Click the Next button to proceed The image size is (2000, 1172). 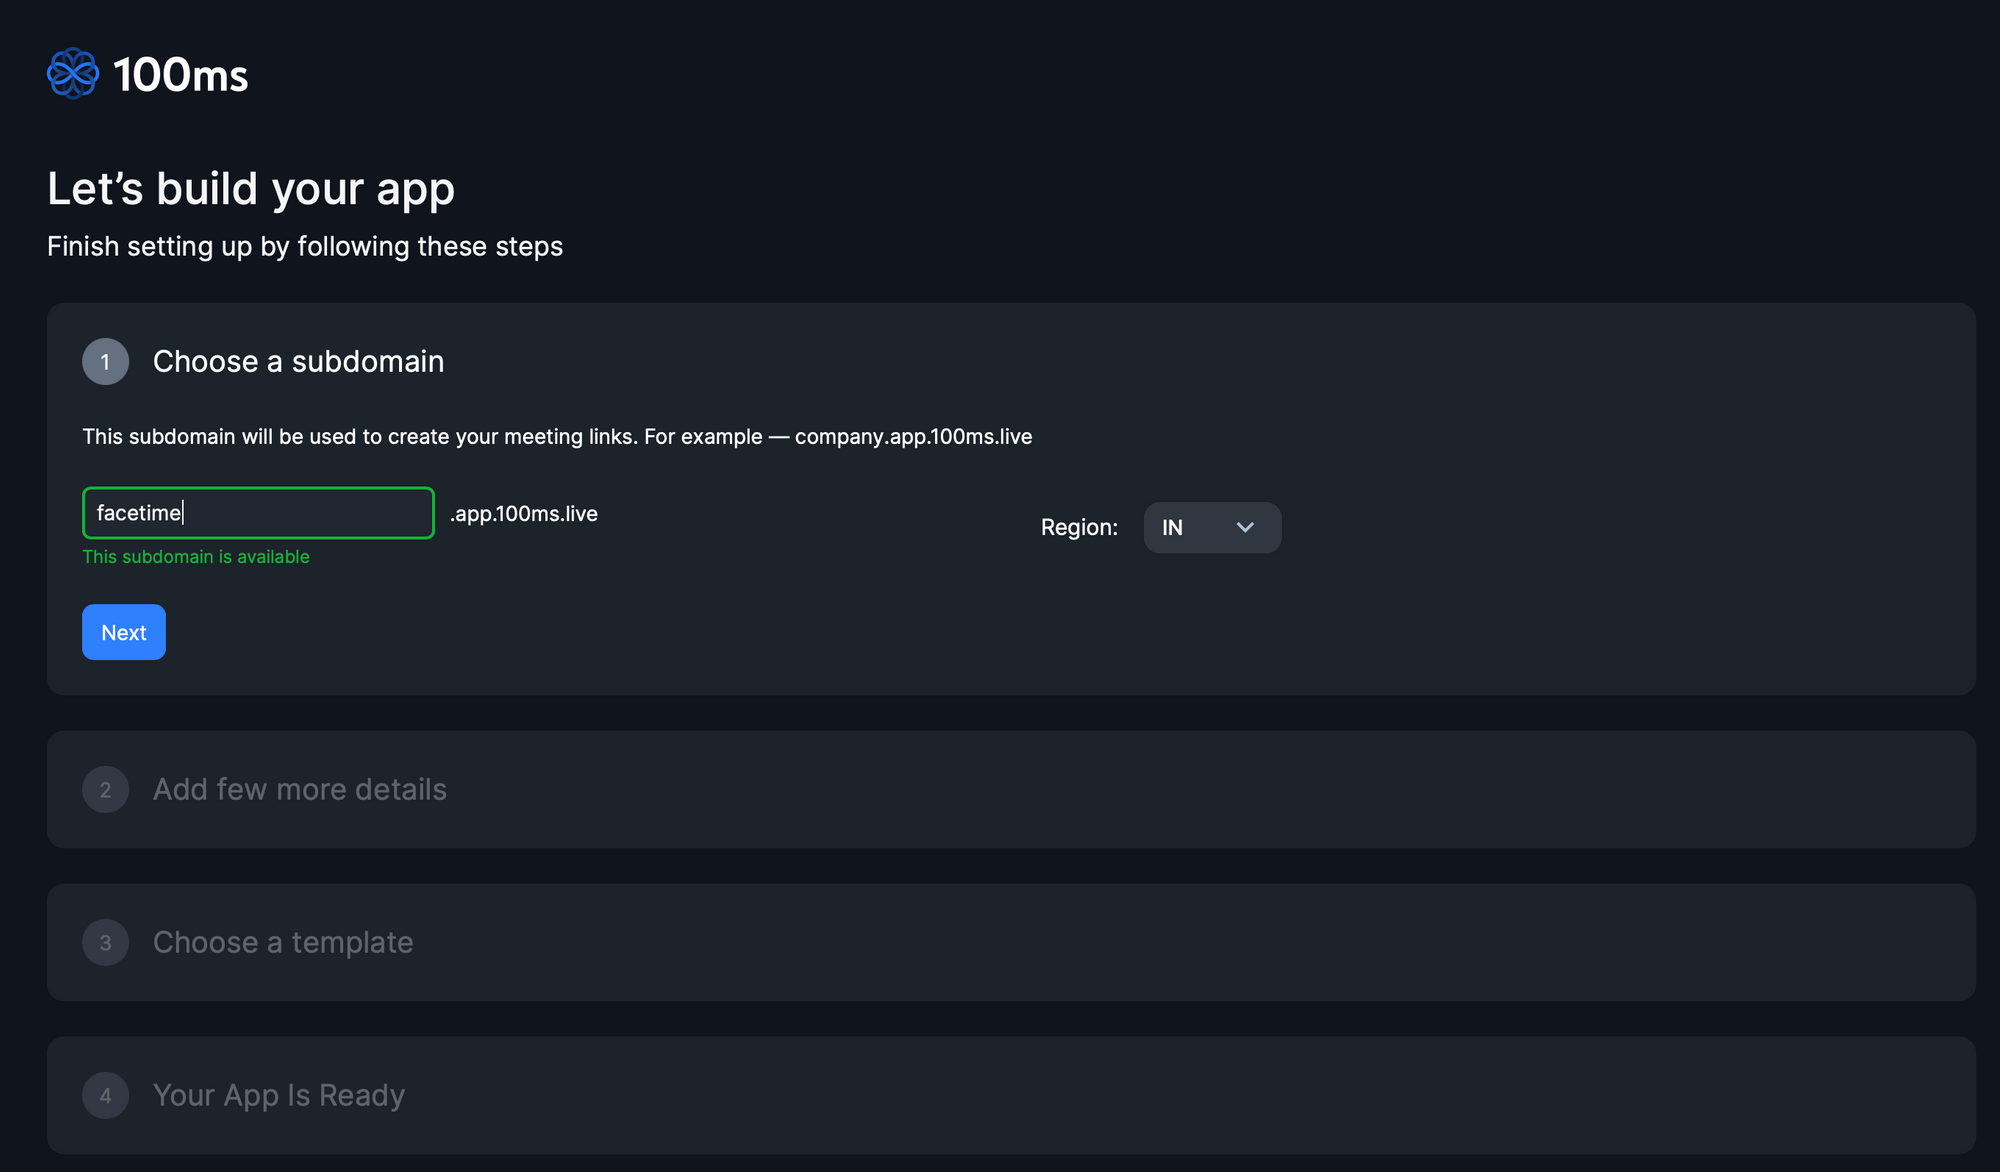tap(124, 632)
